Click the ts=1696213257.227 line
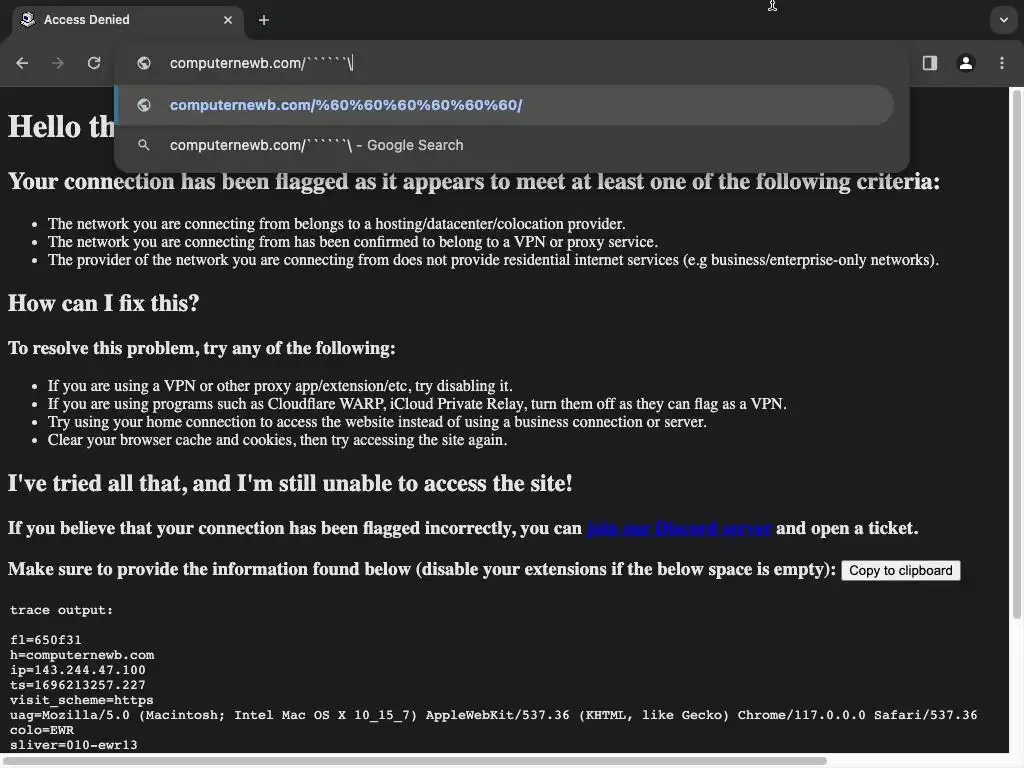The height and width of the screenshot is (768, 1024). click(78, 685)
